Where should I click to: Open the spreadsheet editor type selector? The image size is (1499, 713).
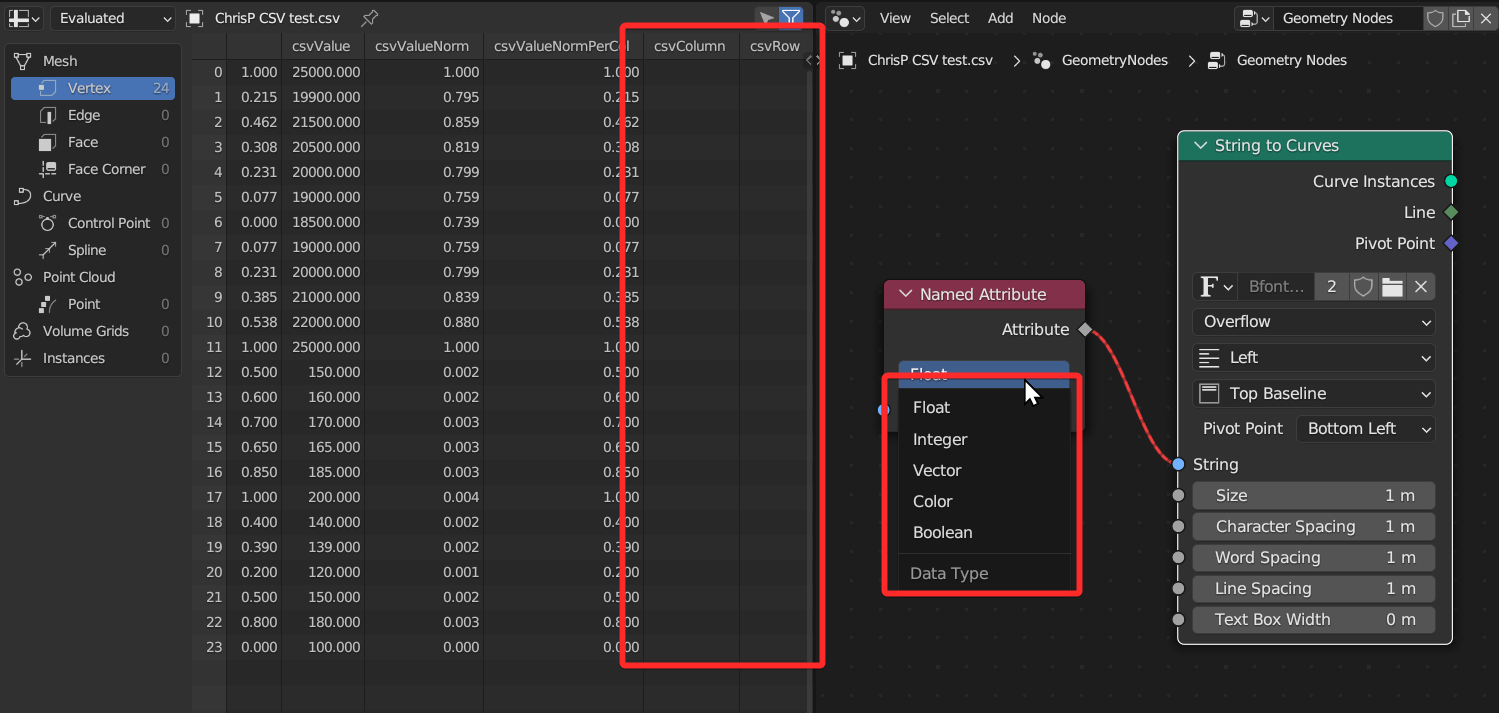click(24, 18)
